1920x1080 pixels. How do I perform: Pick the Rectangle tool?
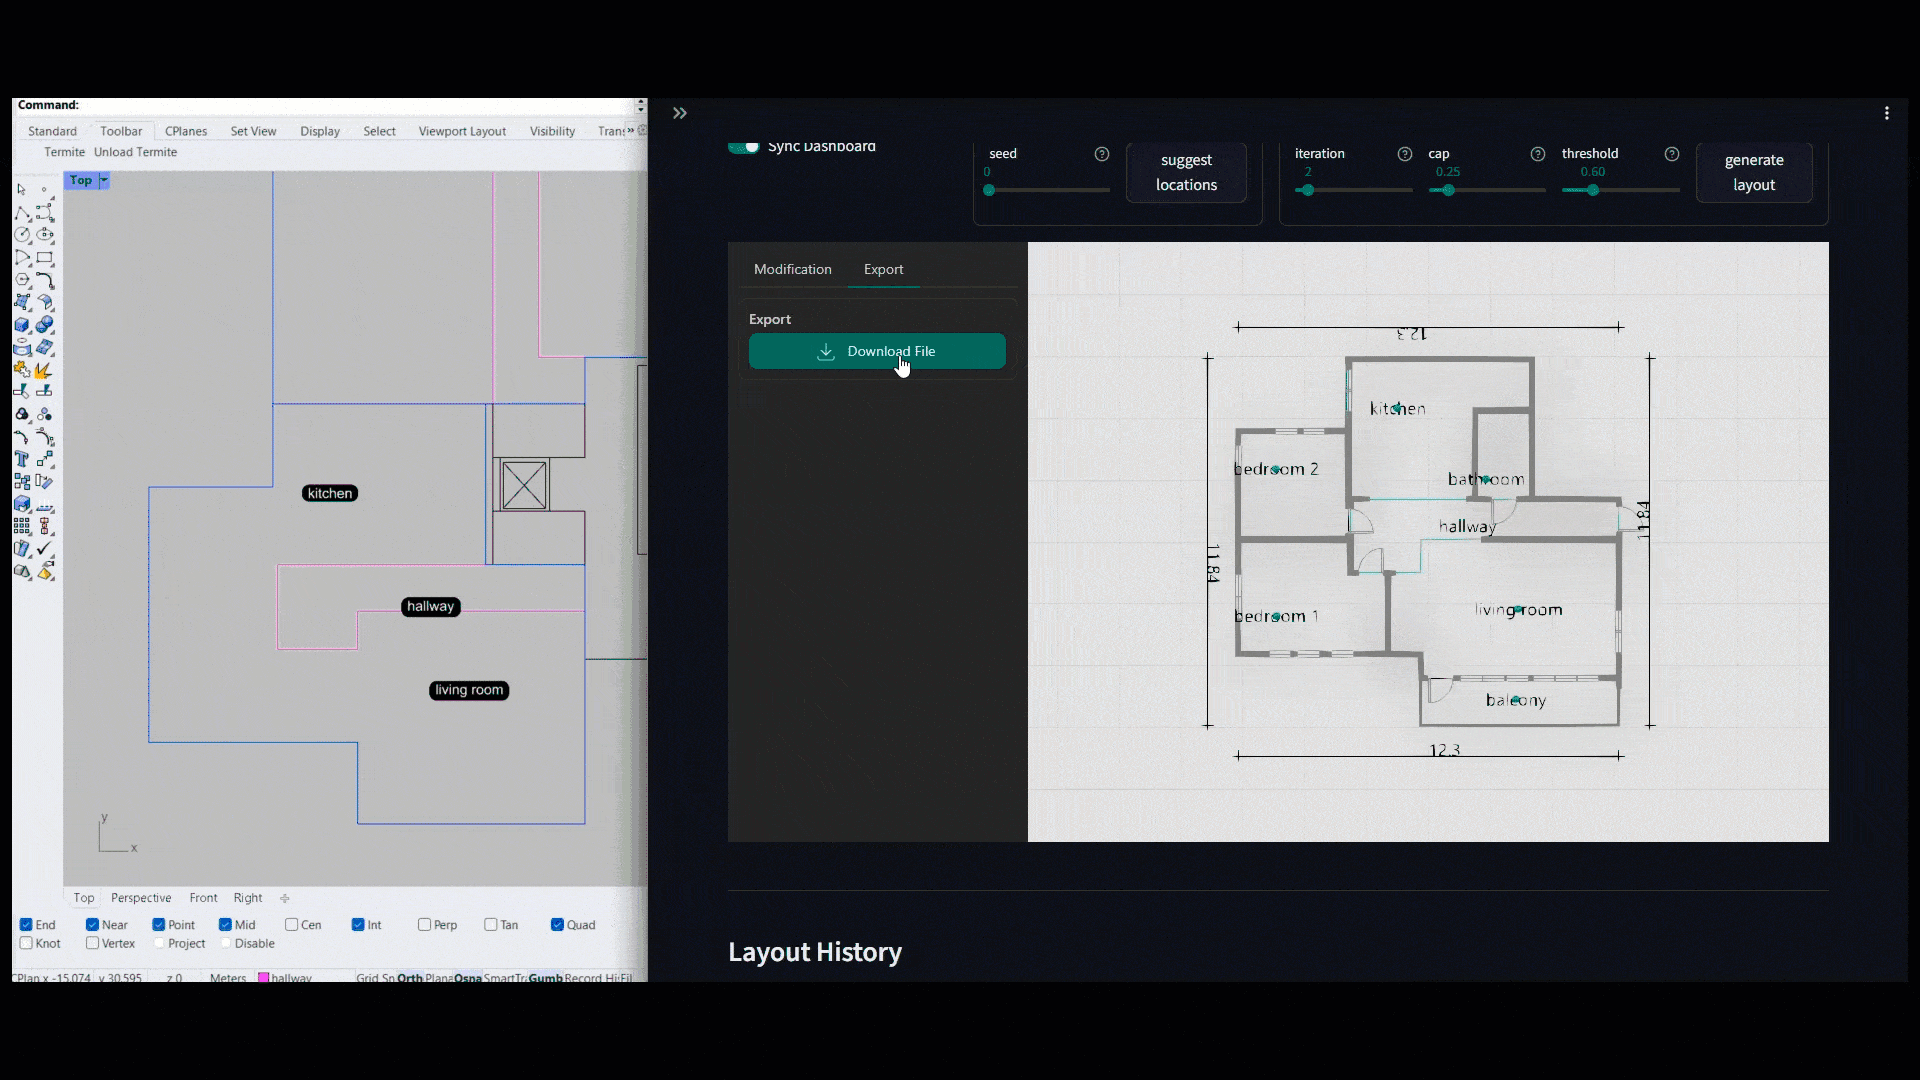46,256
